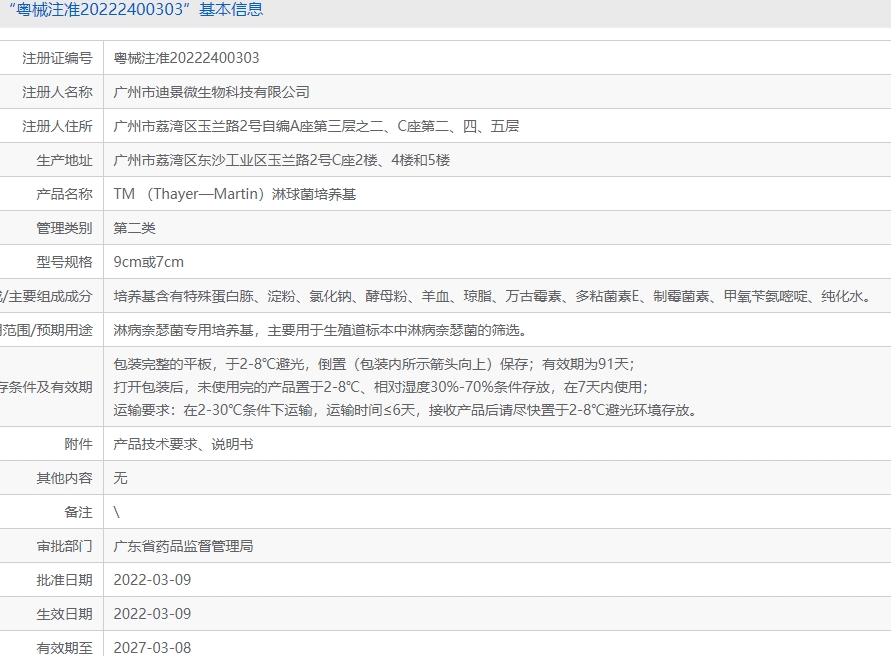Click the 产品技术要求、说明书 attachment text

tap(183, 444)
